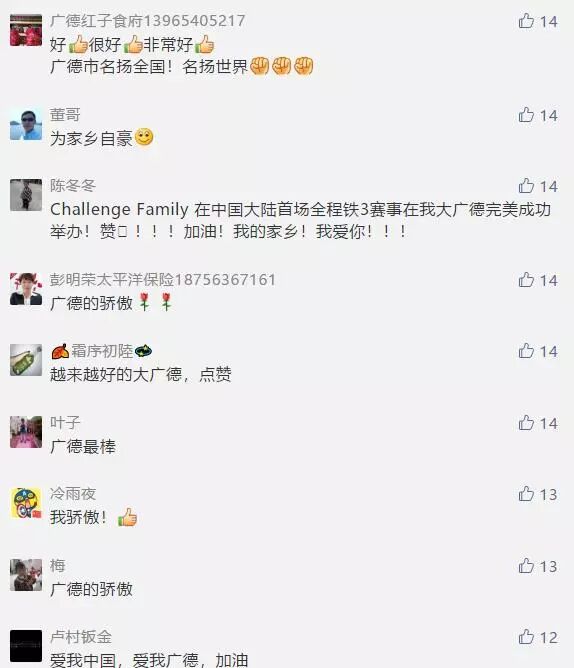The width and height of the screenshot is (574, 668).
Task: Select the comment text 为家乡自豪
Action: coord(91,138)
